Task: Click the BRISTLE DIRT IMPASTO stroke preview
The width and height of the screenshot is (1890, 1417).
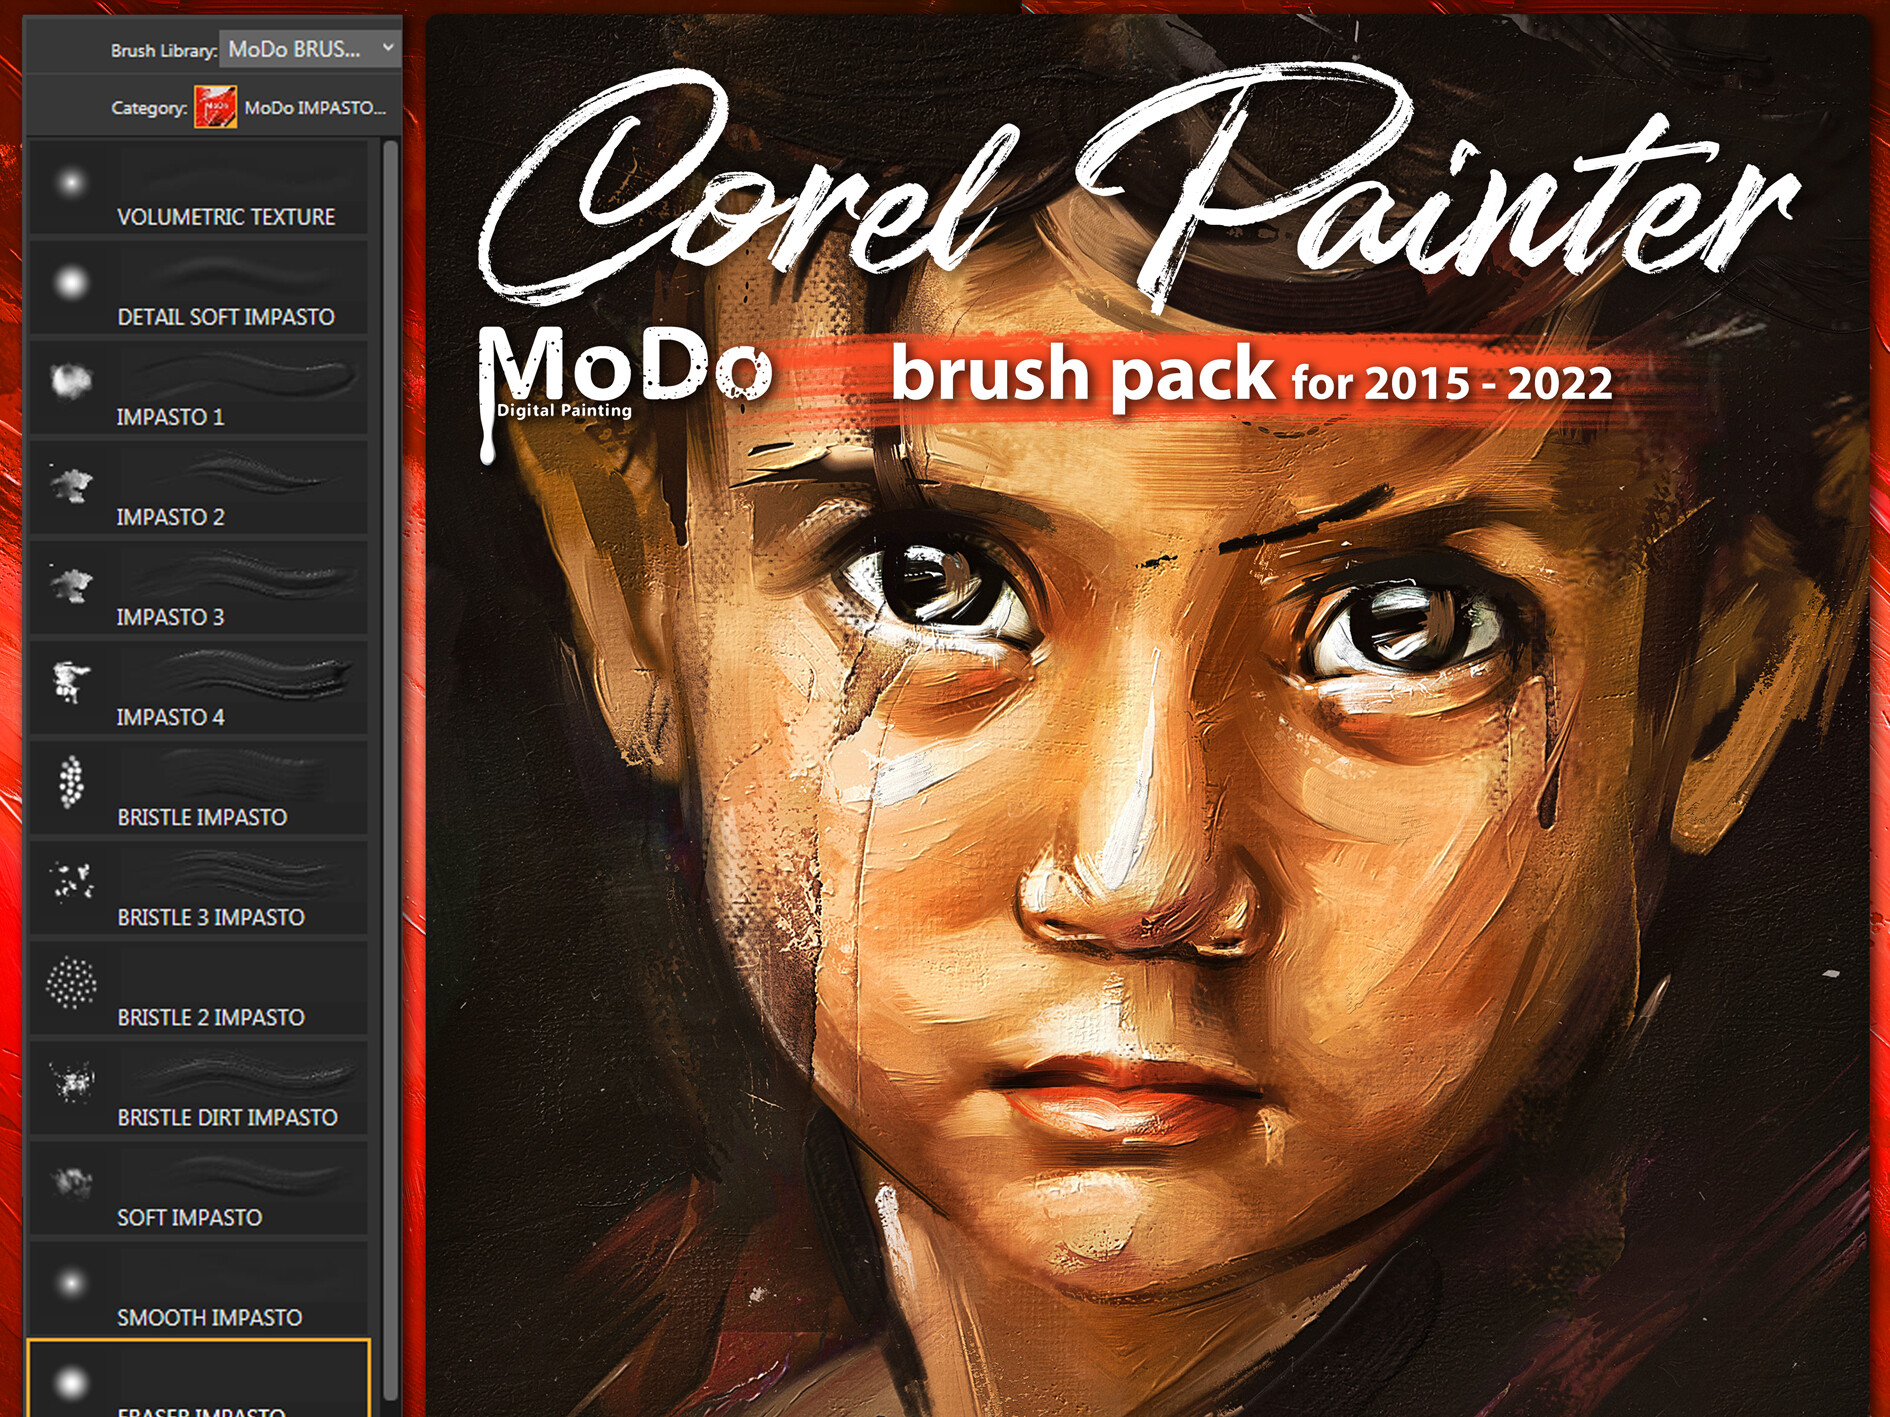Action: (x=245, y=1074)
